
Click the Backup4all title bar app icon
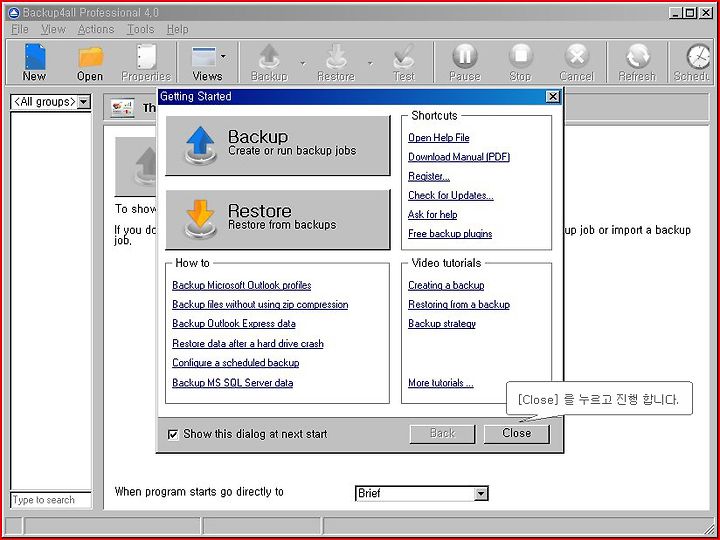14,13
